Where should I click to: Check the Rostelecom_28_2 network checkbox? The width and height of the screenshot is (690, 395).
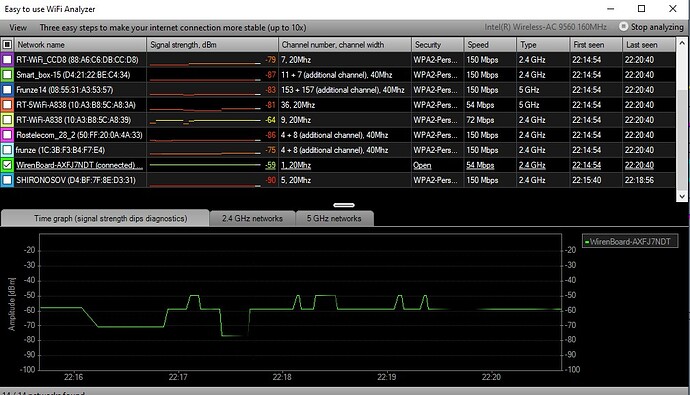pyautogui.click(x=7, y=135)
